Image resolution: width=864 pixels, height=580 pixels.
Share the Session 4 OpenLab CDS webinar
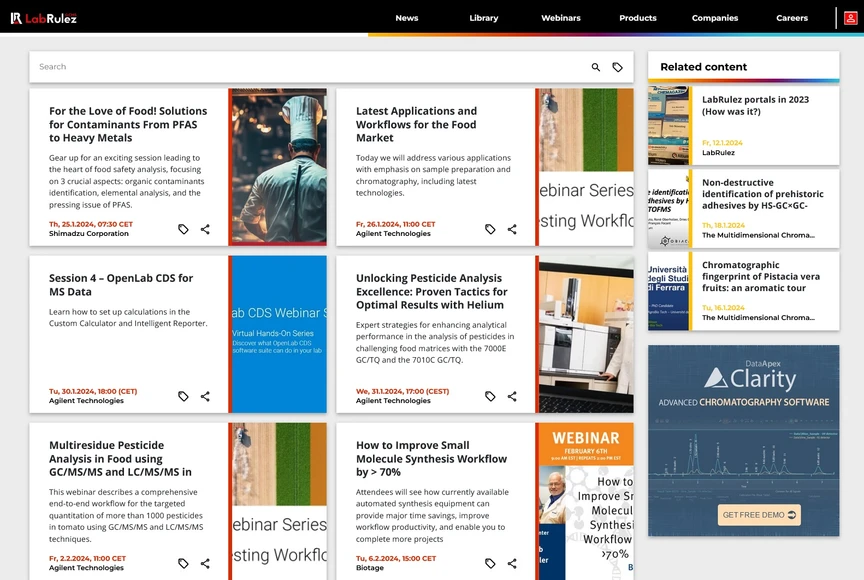[205, 396]
